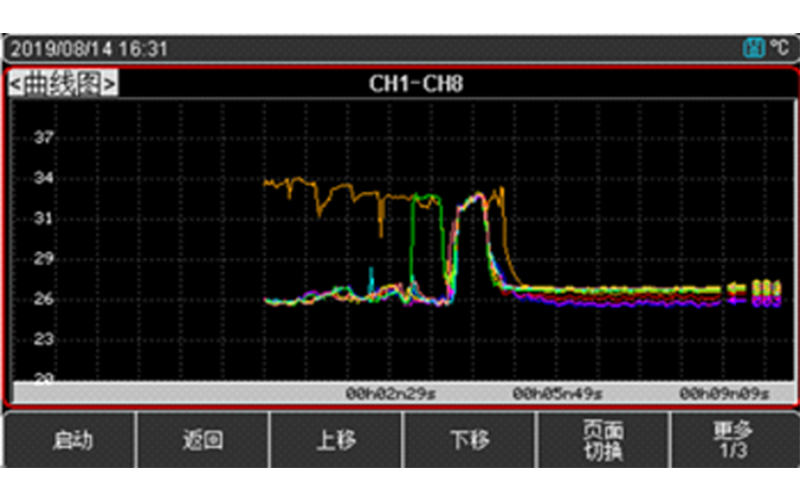Click the 00h09m09s time axis label

click(725, 394)
